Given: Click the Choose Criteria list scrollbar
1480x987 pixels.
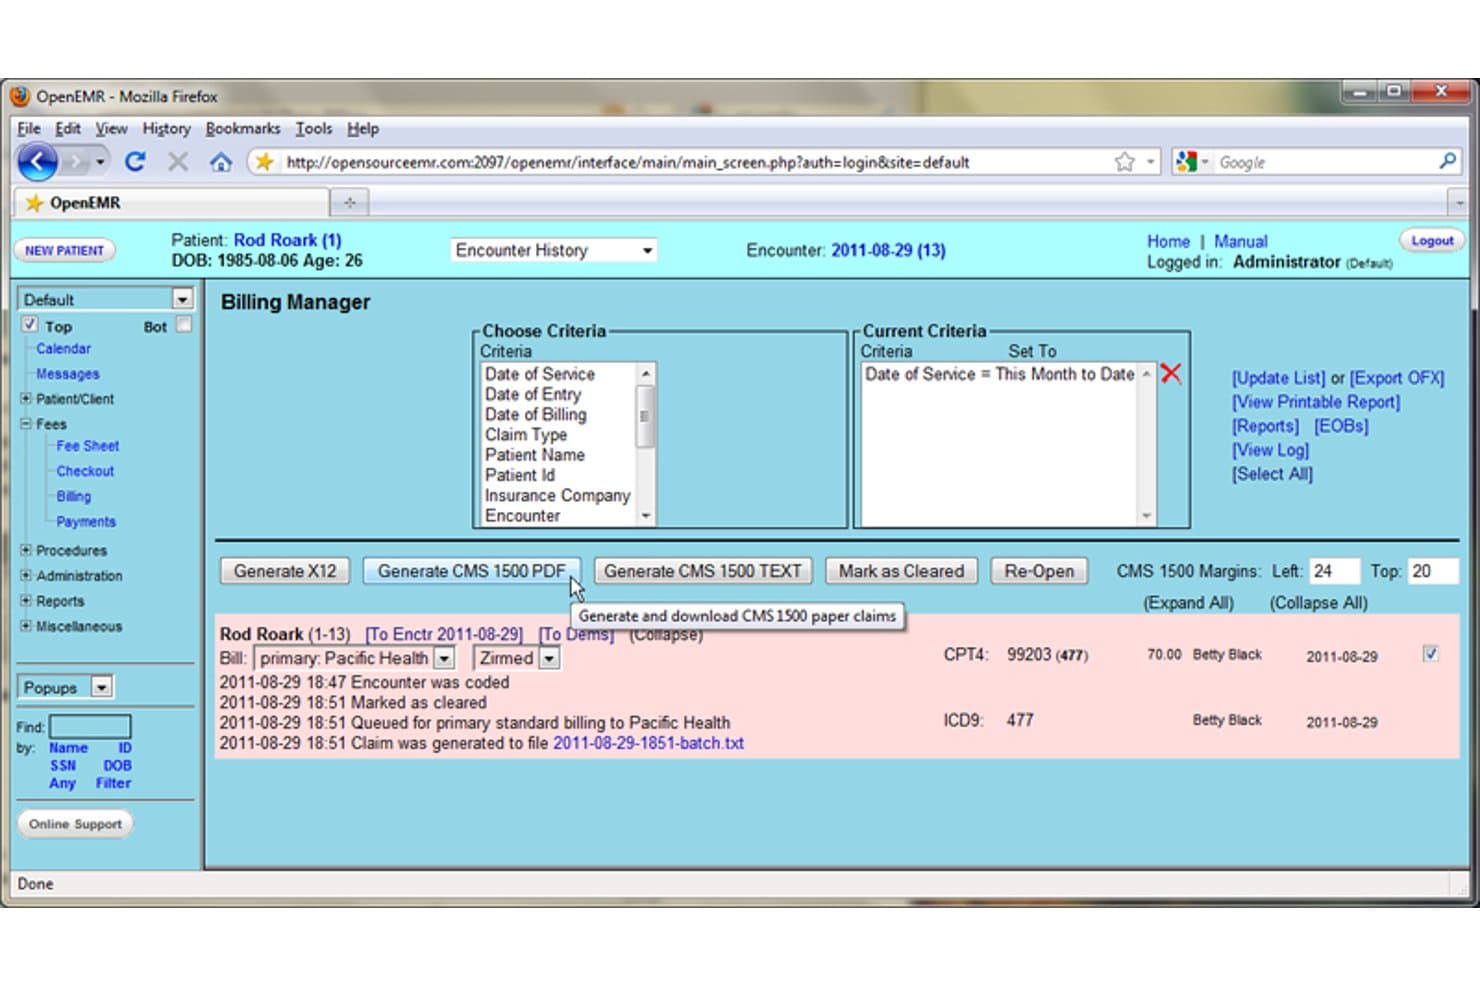Looking at the screenshot, I should (645, 443).
